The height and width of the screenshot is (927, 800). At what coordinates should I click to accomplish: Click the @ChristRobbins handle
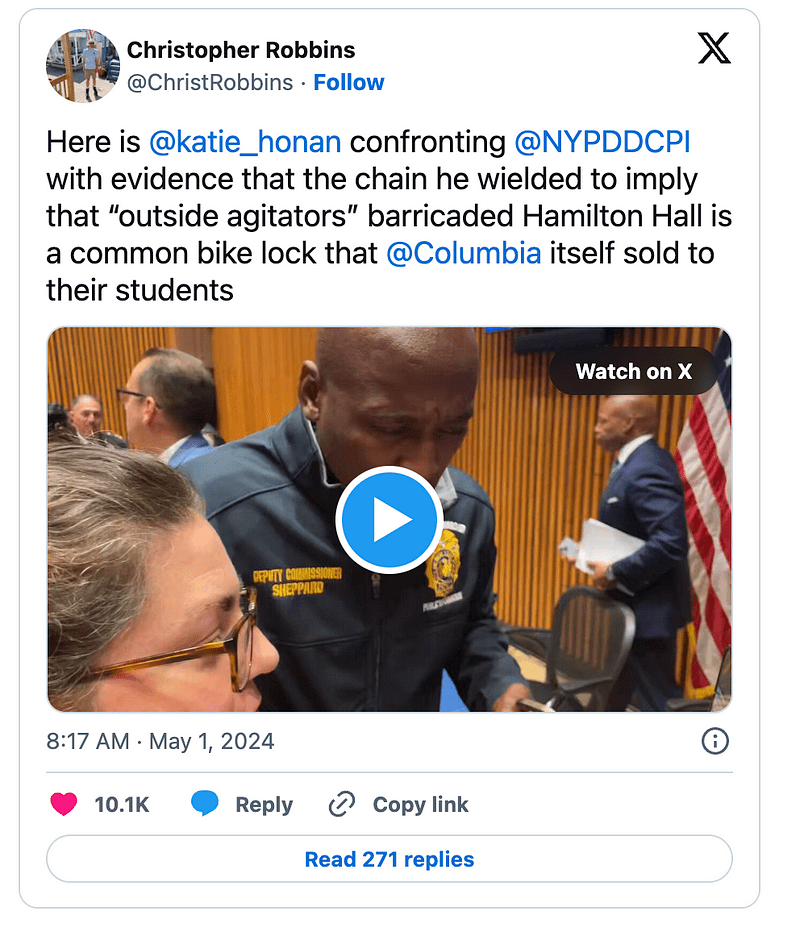coord(210,82)
